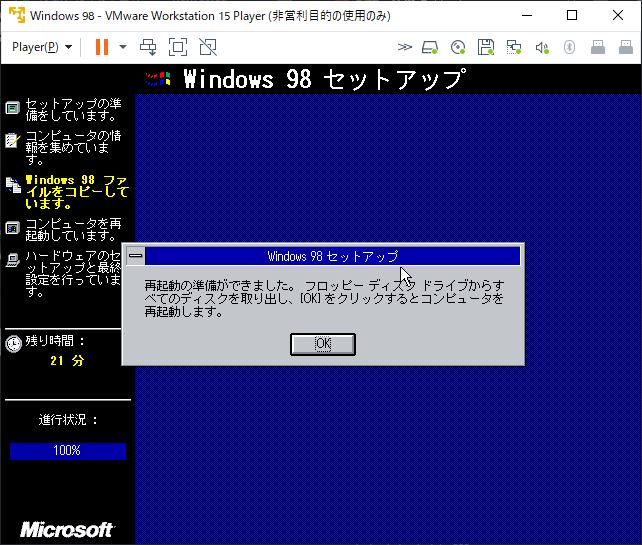Minimize the VMware Player window
Viewport: 642px width, 545px height.
click(527, 16)
